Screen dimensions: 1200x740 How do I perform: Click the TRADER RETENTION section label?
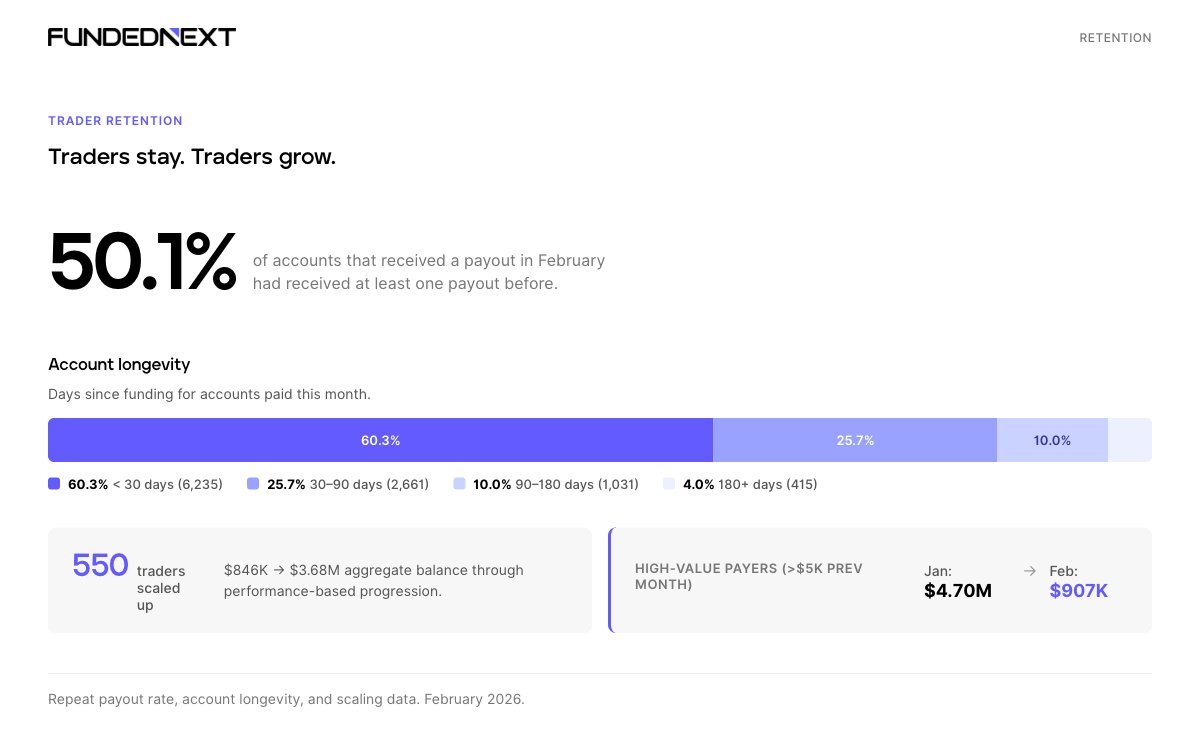115,121
